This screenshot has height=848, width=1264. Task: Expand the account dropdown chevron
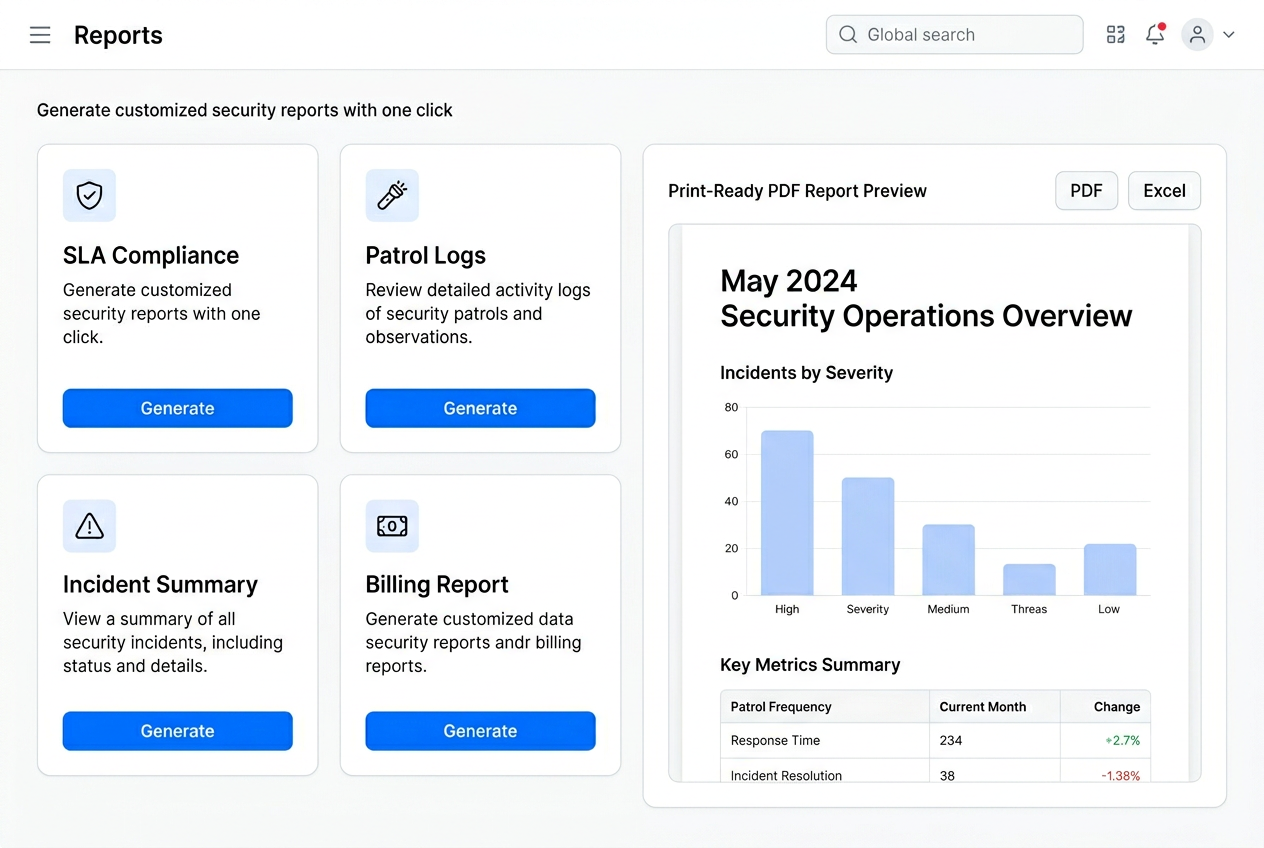click(1229, 35)
